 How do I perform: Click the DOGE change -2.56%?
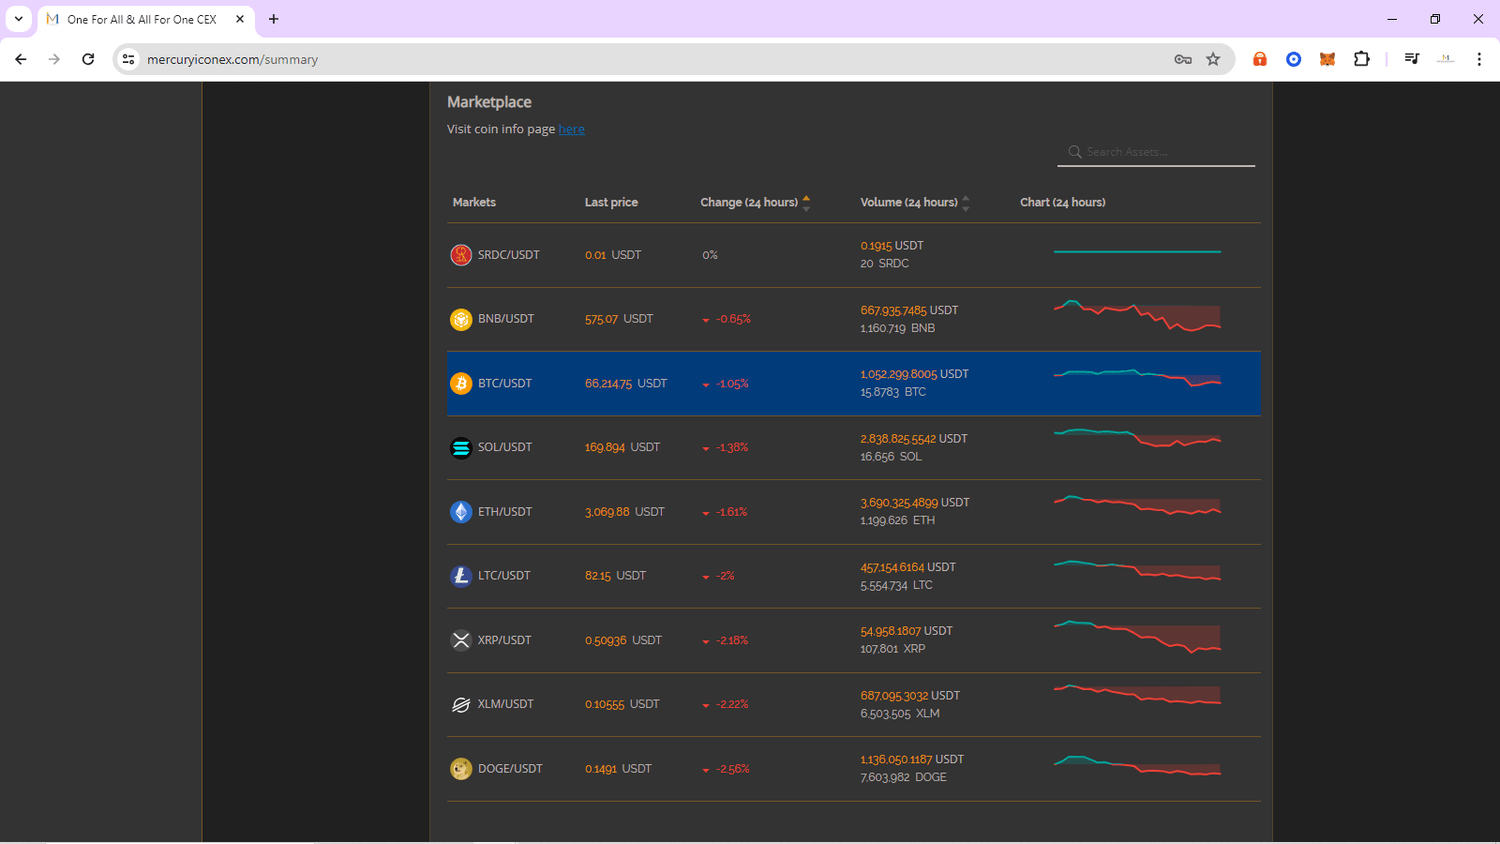click(726, 769)
